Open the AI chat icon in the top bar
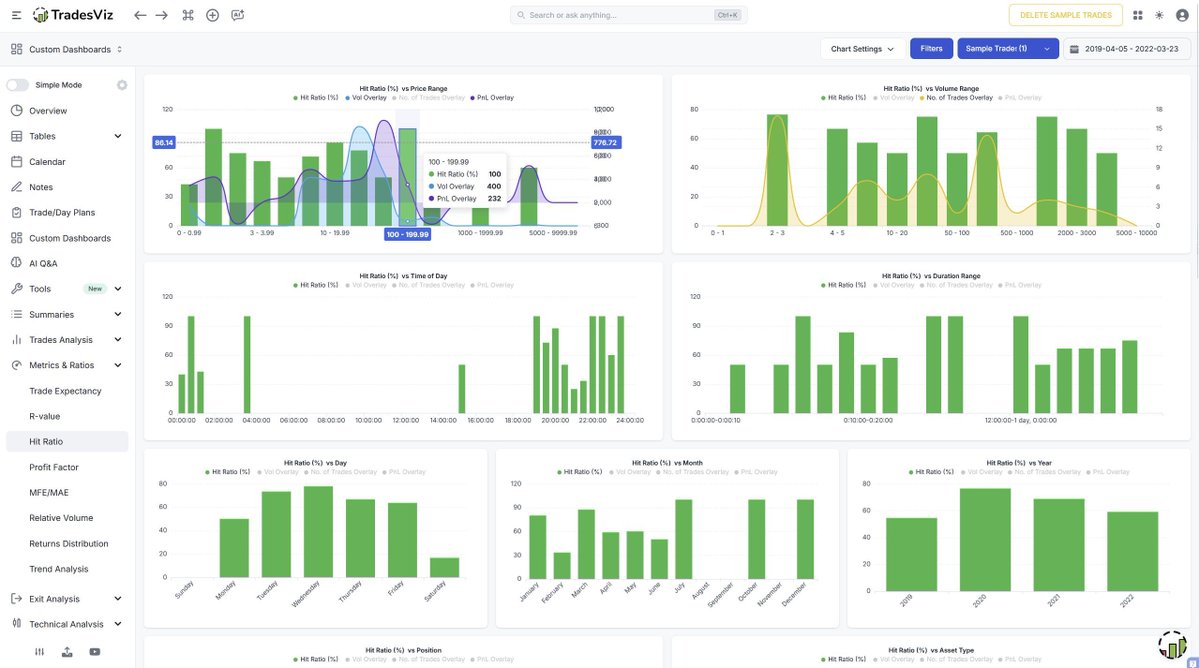 click(x=238, y=15)
